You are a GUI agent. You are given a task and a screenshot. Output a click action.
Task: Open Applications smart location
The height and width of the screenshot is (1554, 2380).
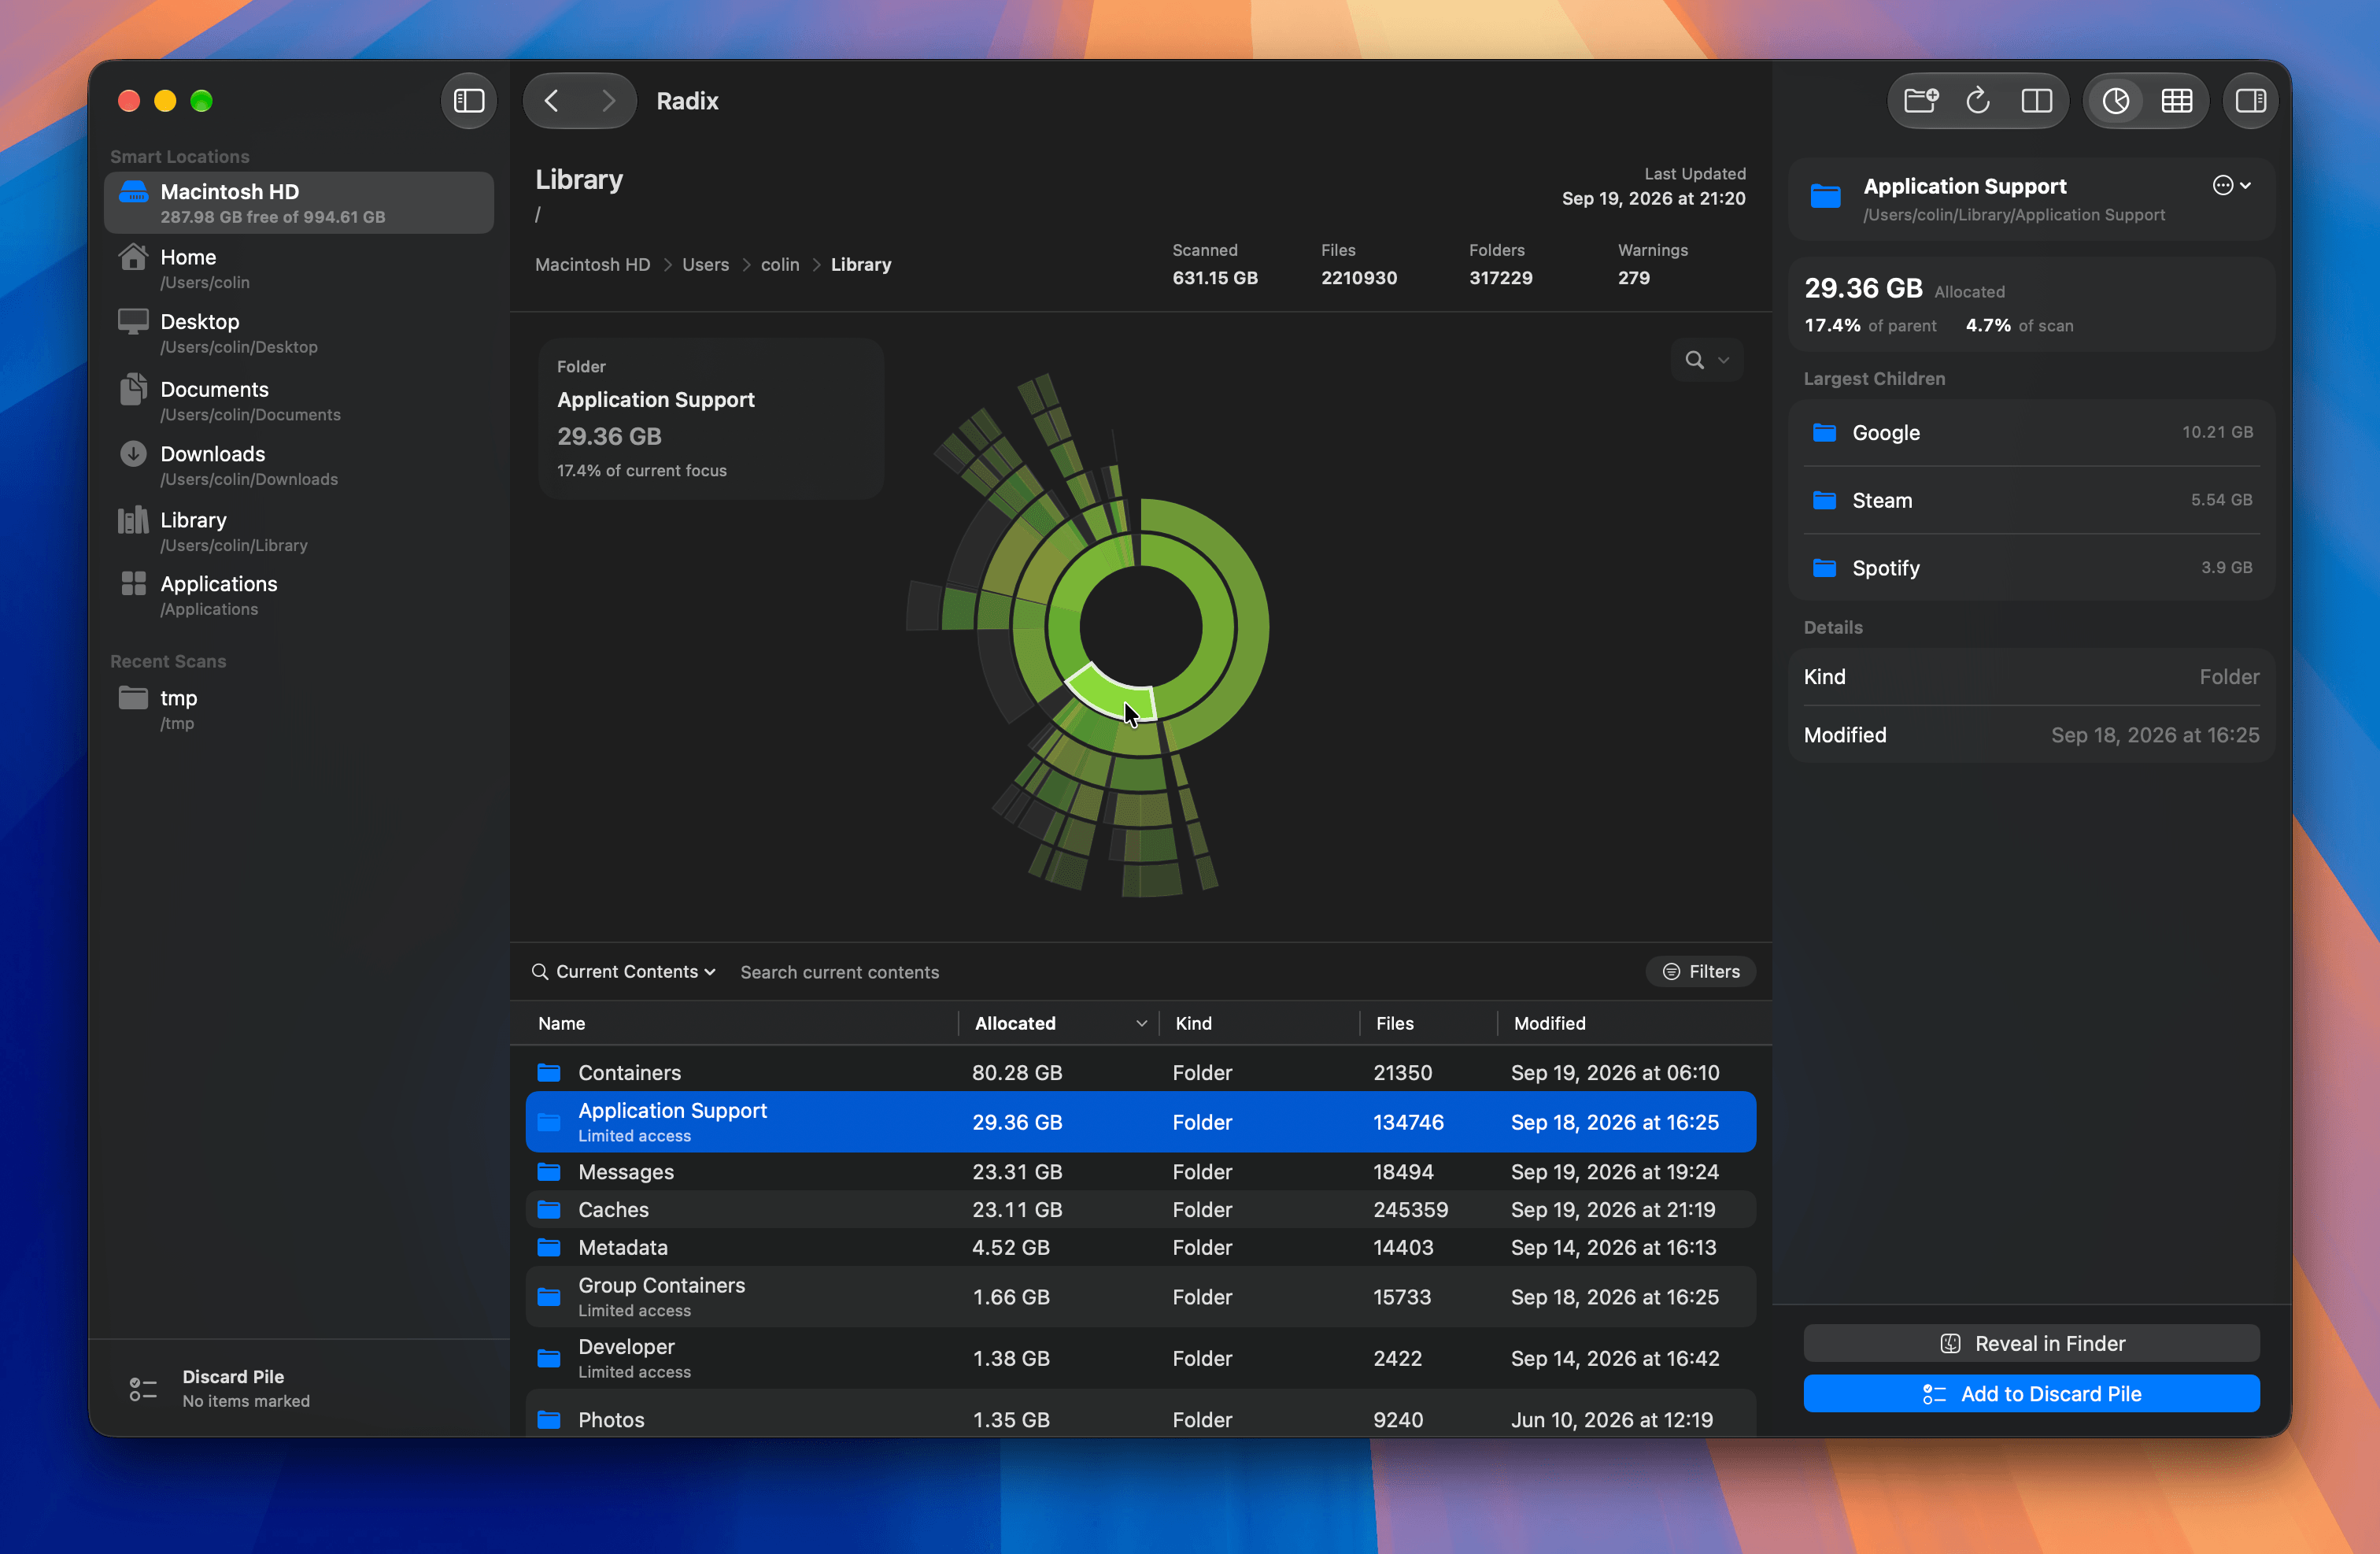299,595
